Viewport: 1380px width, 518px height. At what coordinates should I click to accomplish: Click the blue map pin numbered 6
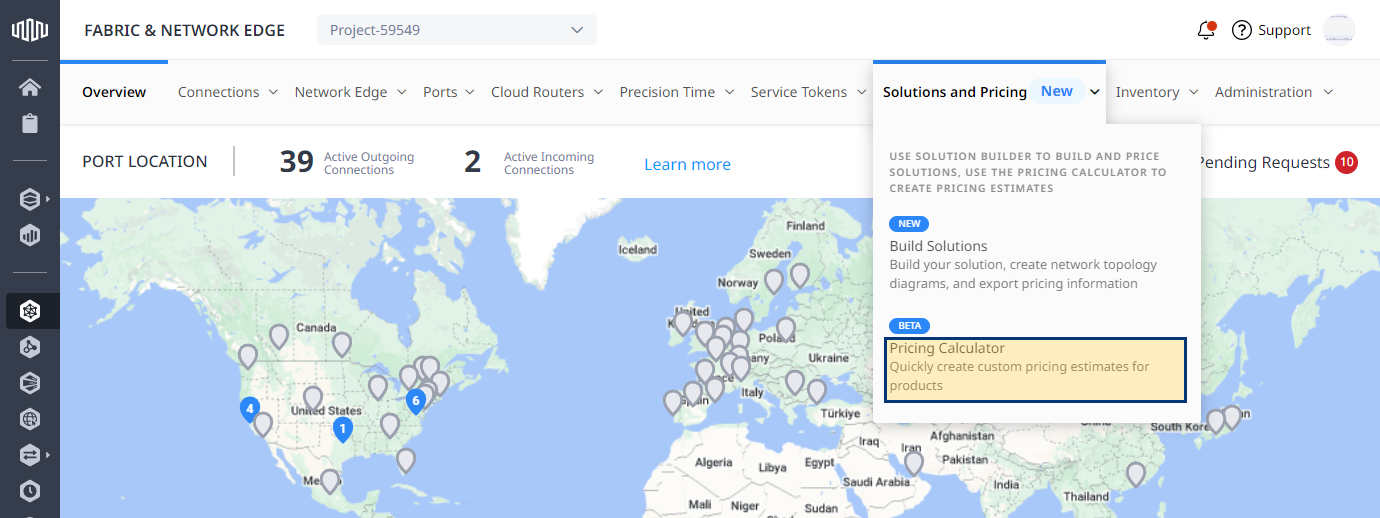pos(416,401)
